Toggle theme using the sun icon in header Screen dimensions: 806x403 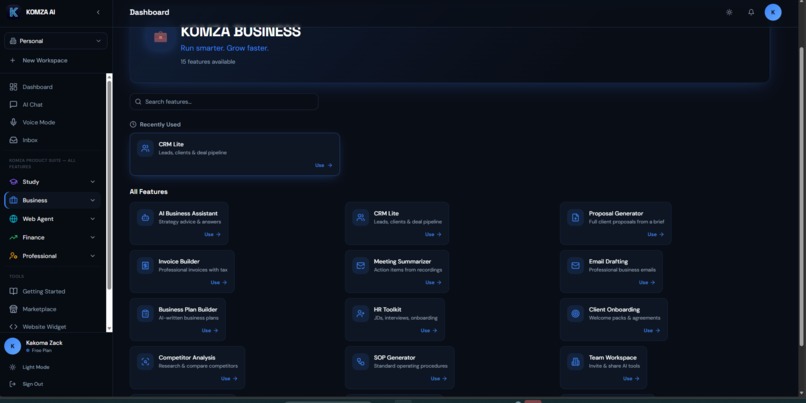click(x=729, y=12)
